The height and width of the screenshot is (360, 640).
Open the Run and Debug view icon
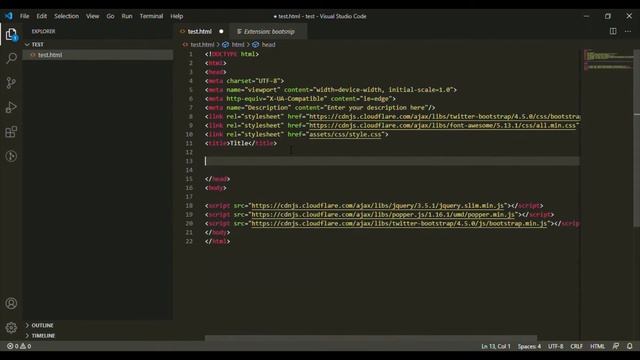pos(11,107)
